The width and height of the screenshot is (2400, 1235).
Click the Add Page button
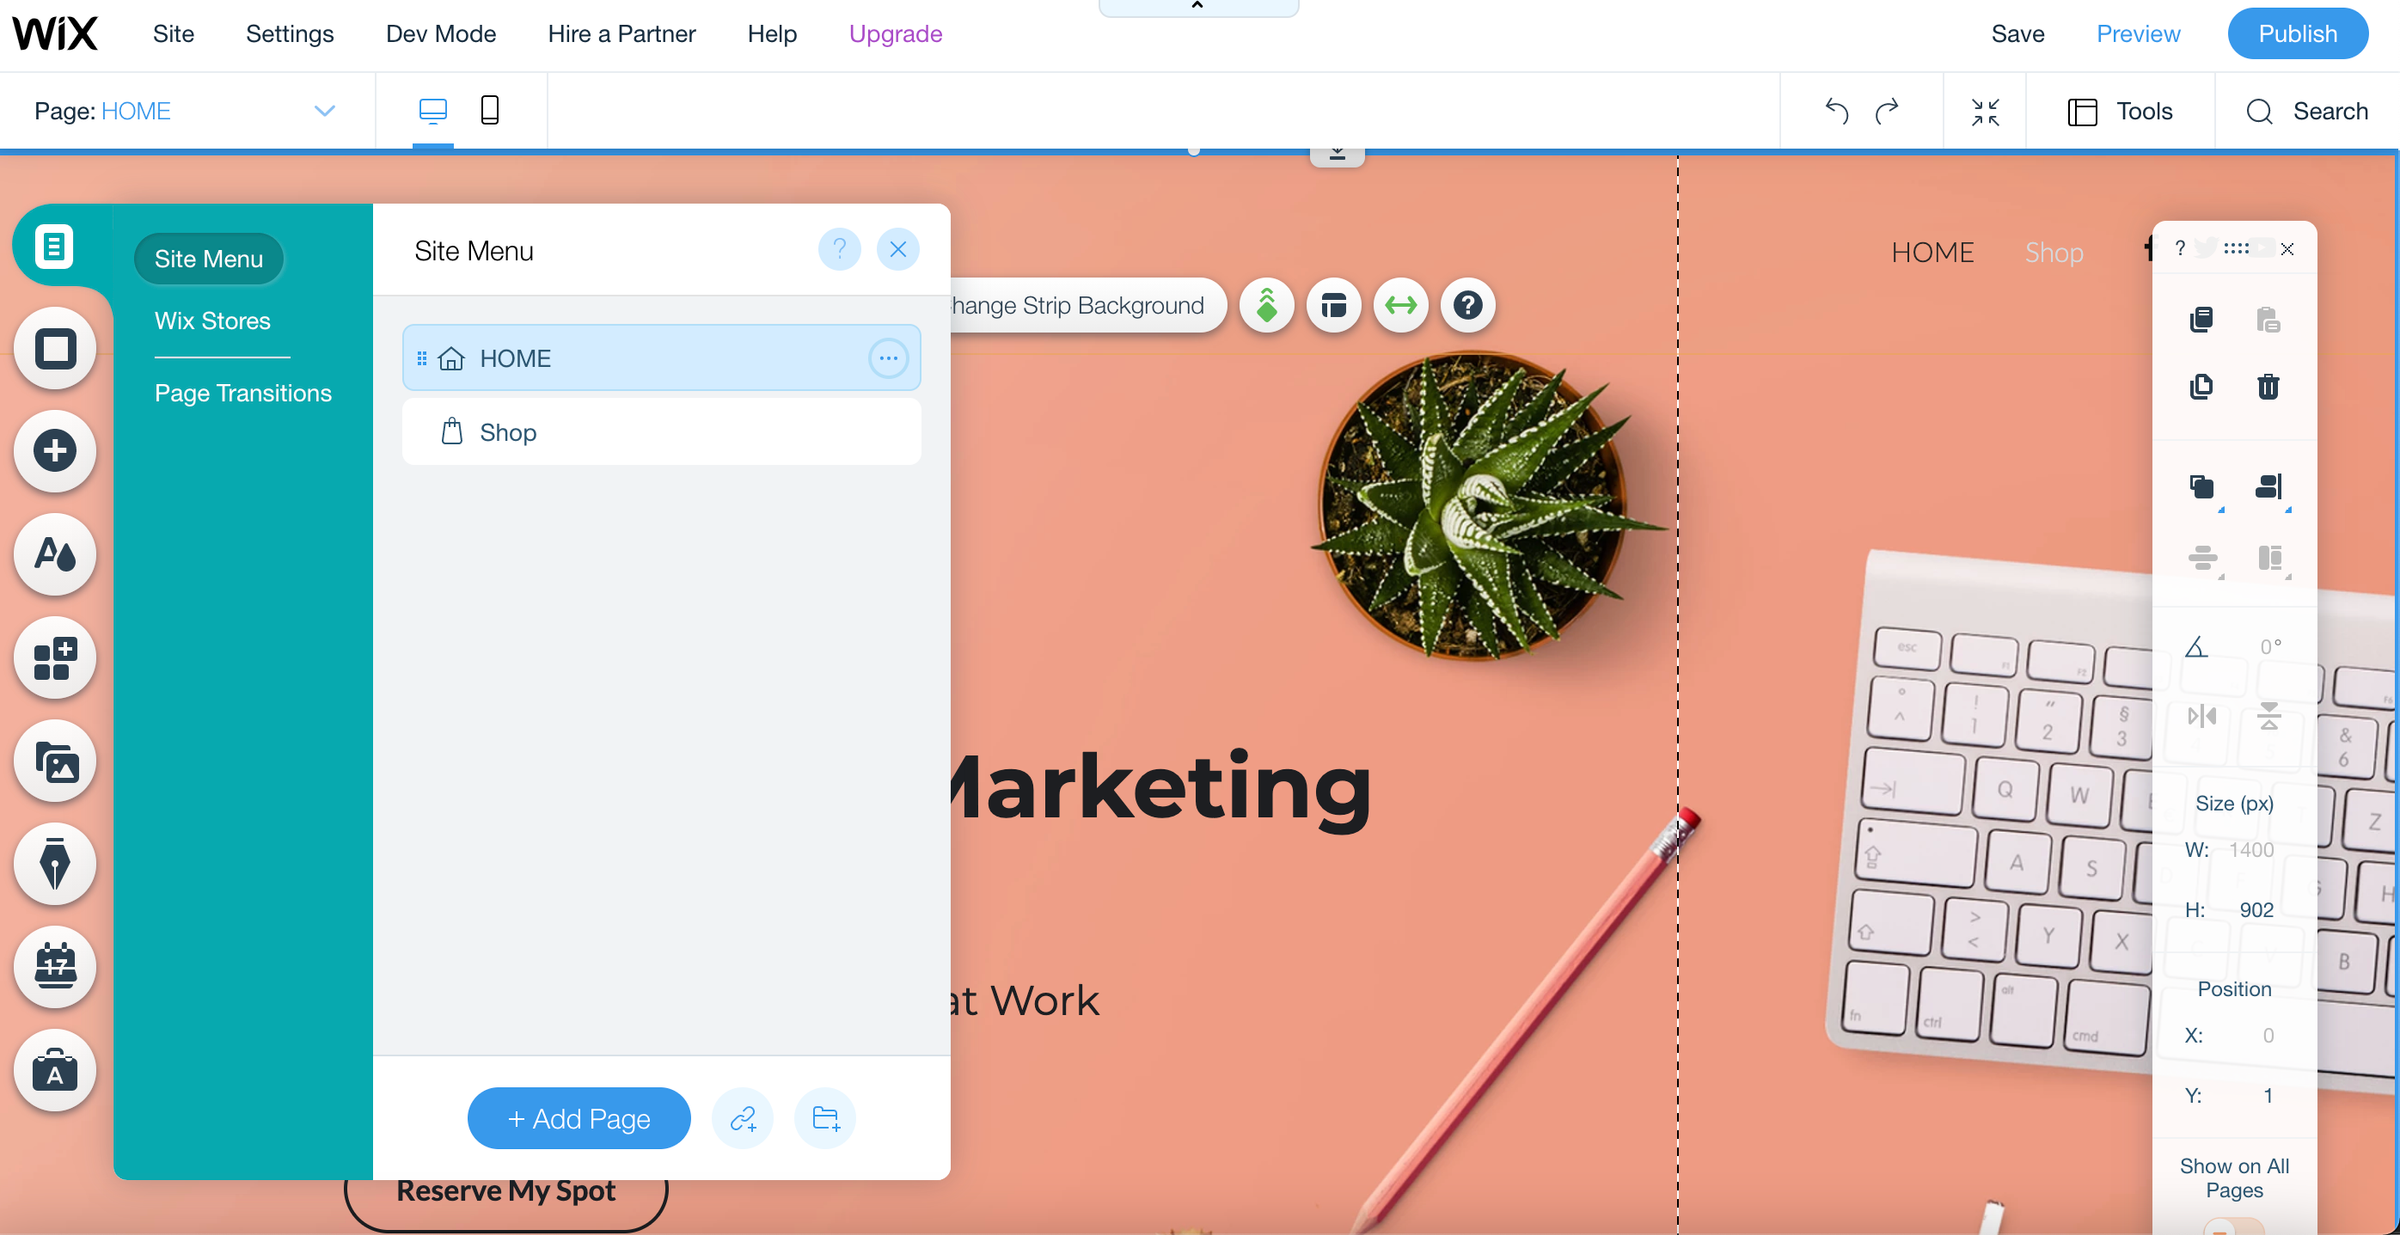pyautogui.click(x=579, y=1118)
